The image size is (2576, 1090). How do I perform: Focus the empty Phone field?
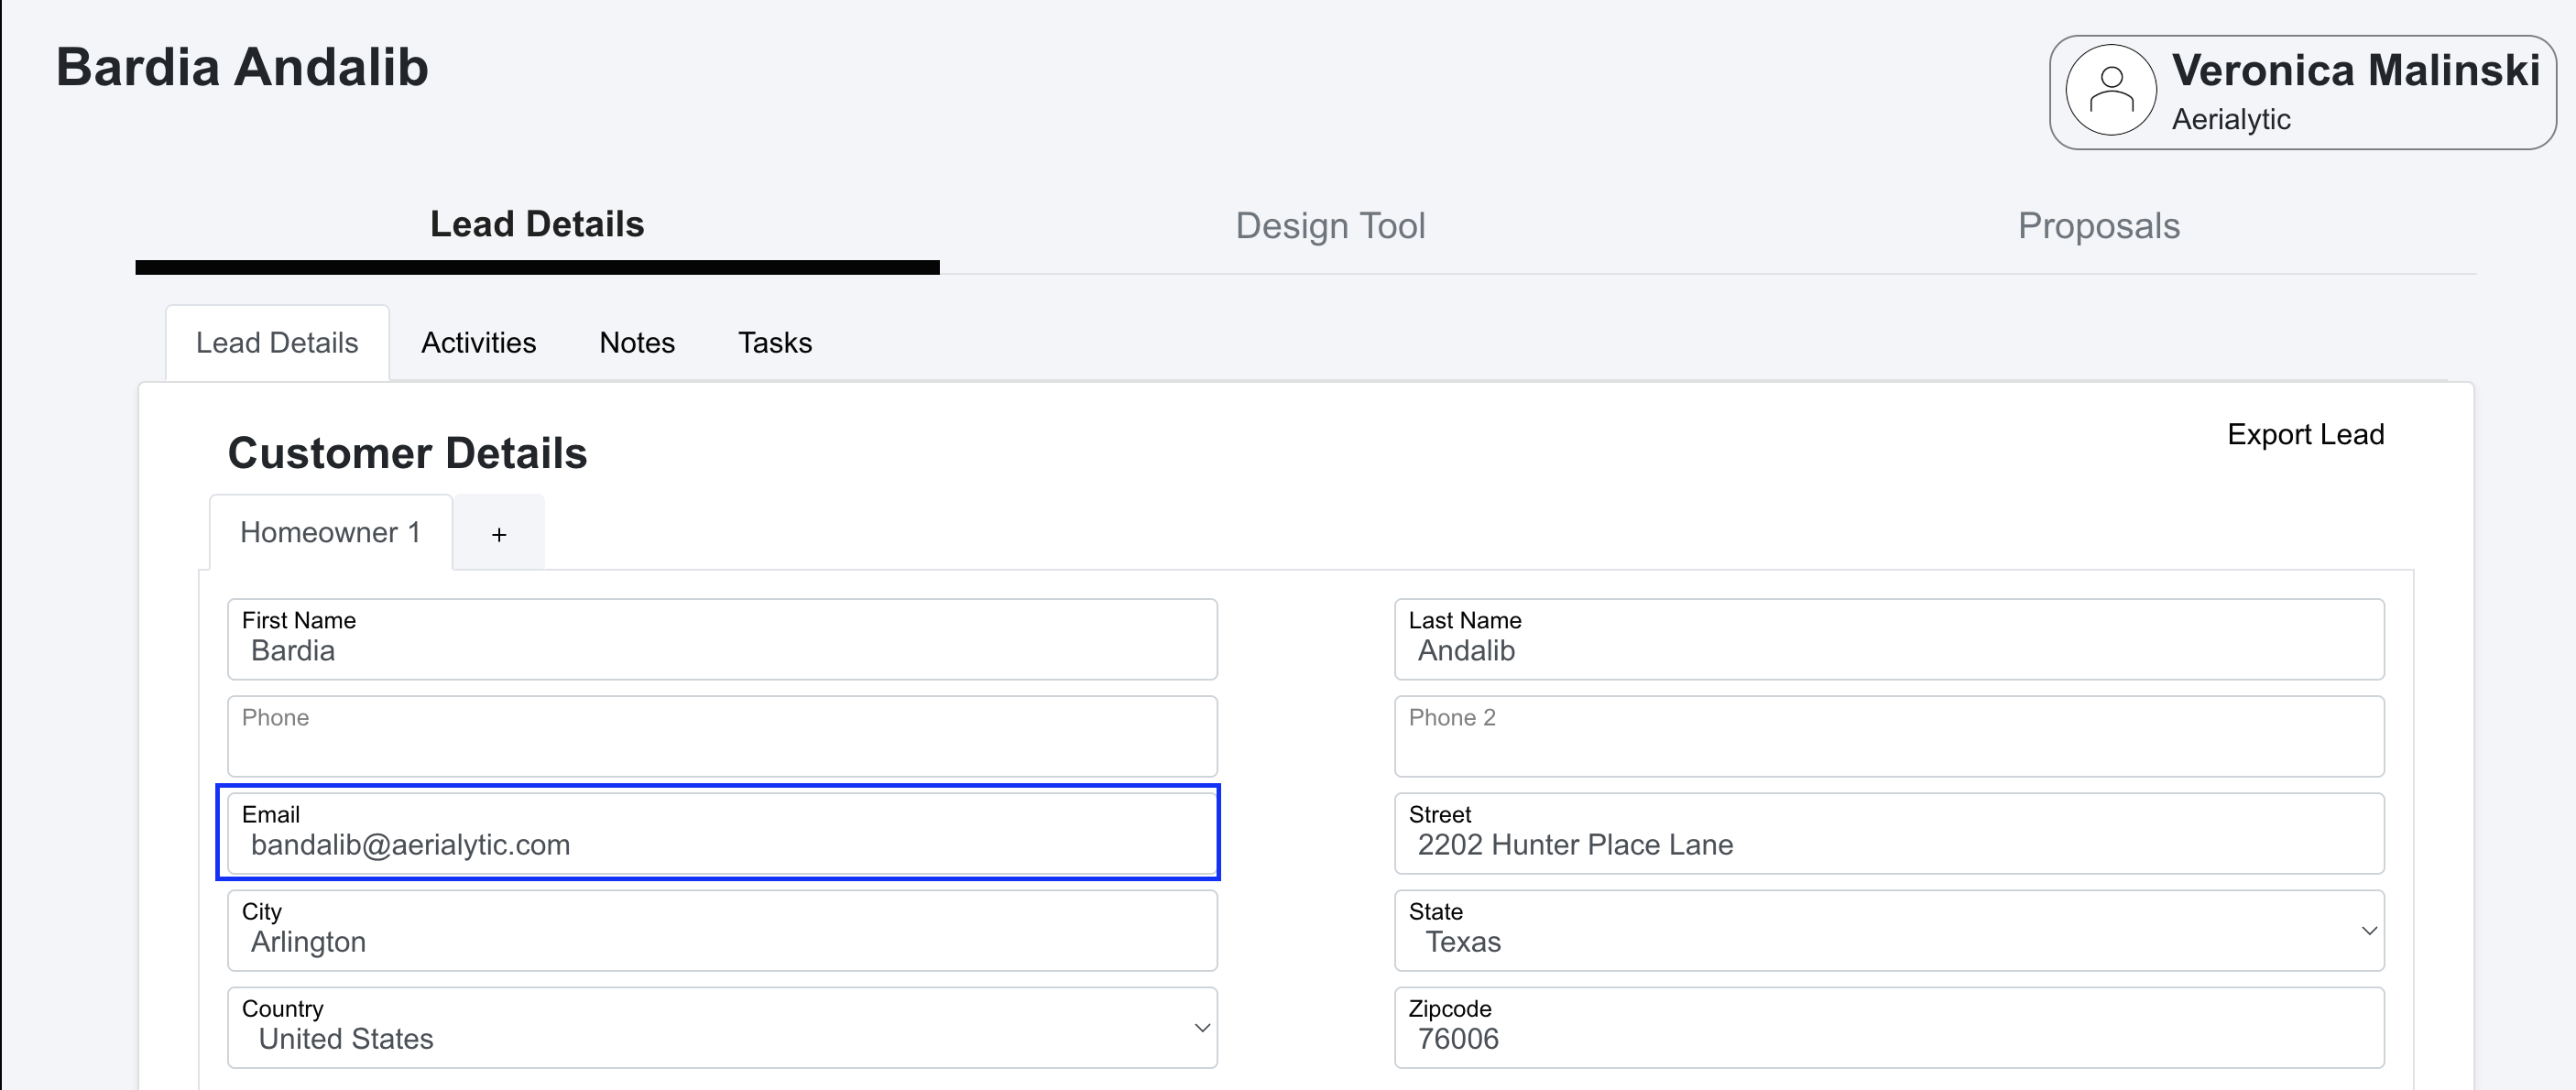722,736
